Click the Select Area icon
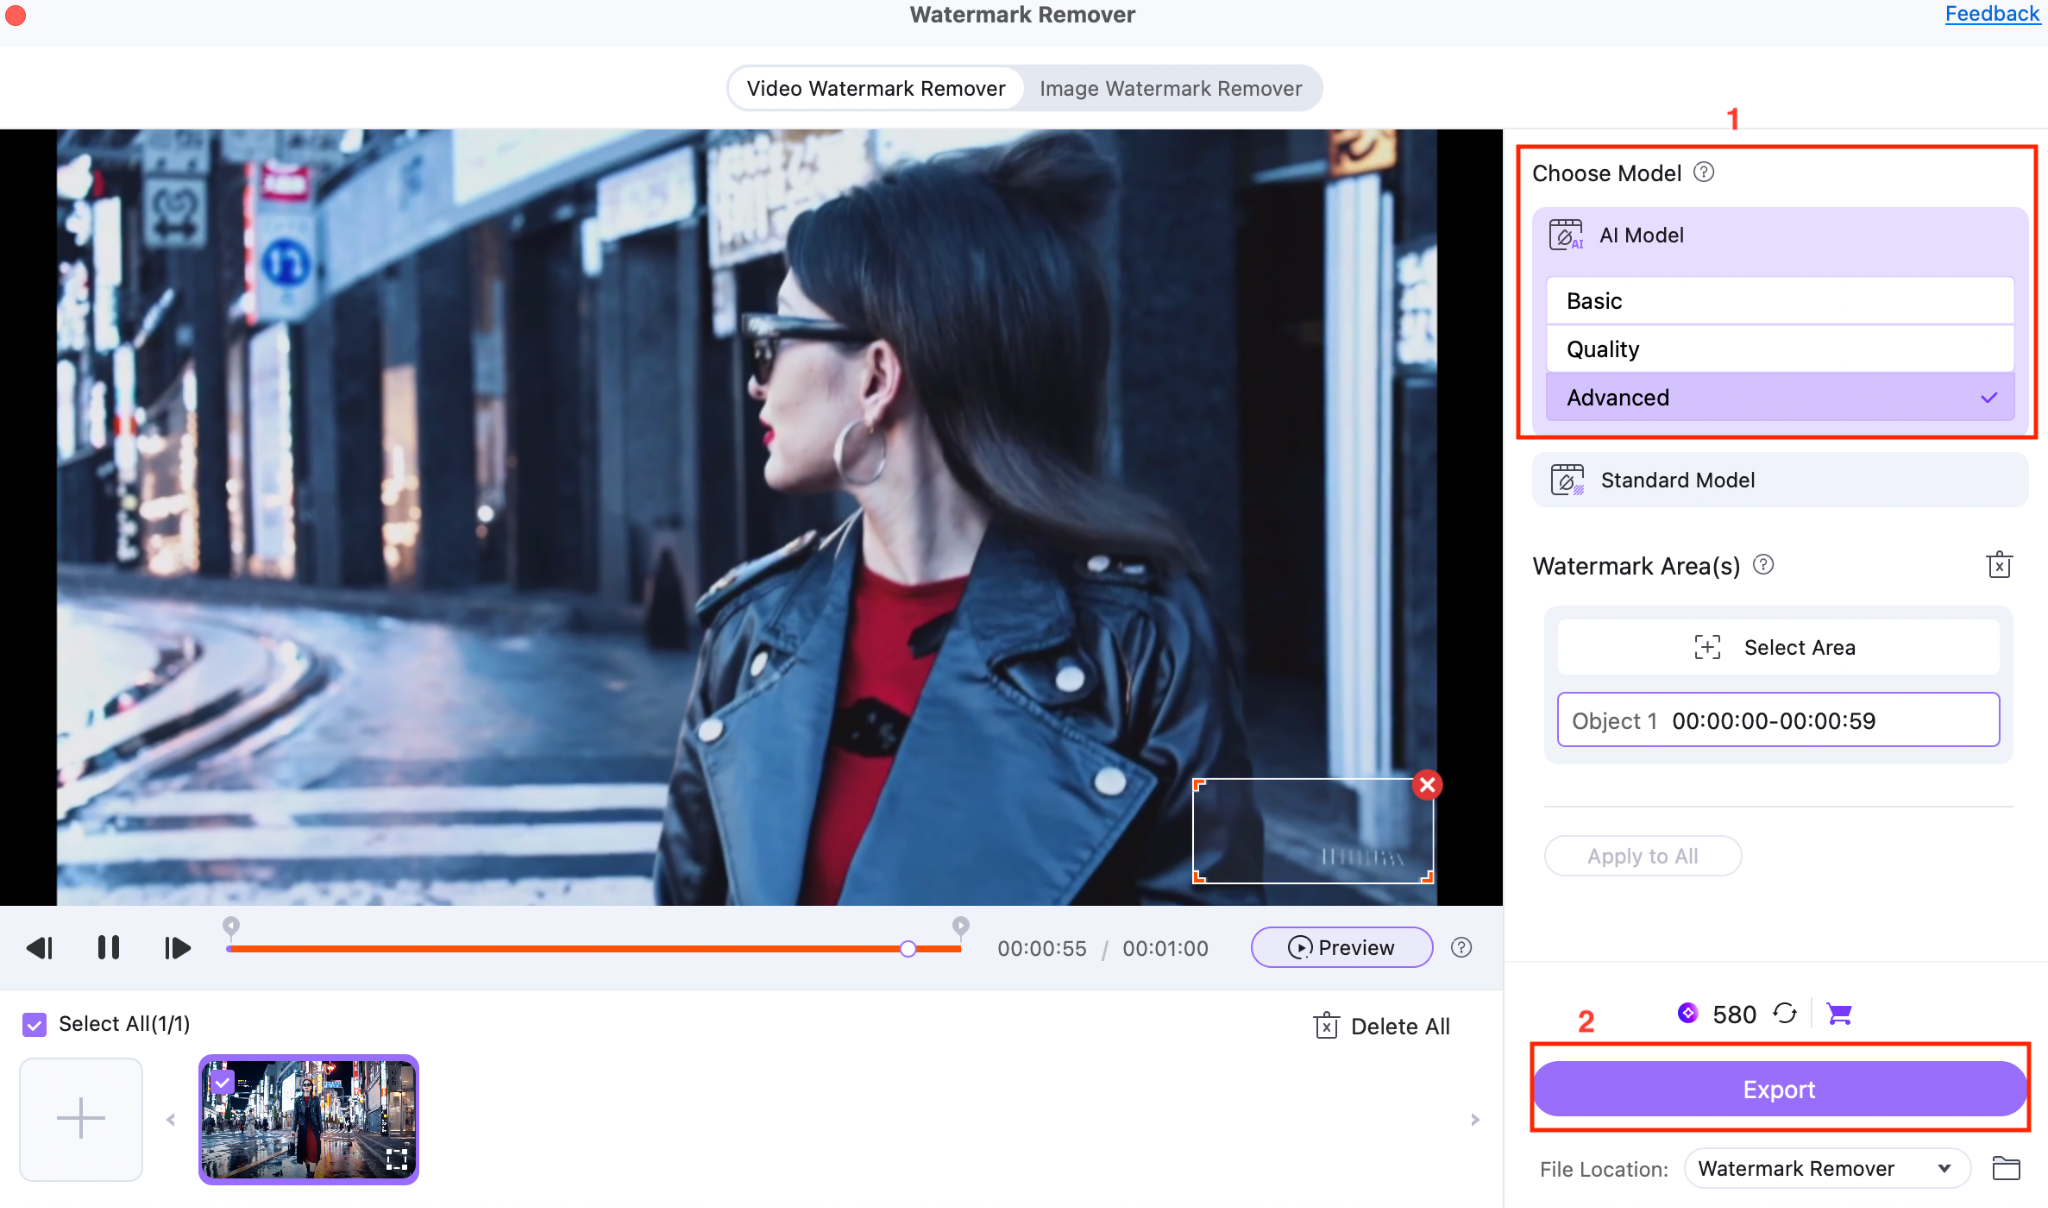2048x1208 pixels. (1707, 646)
